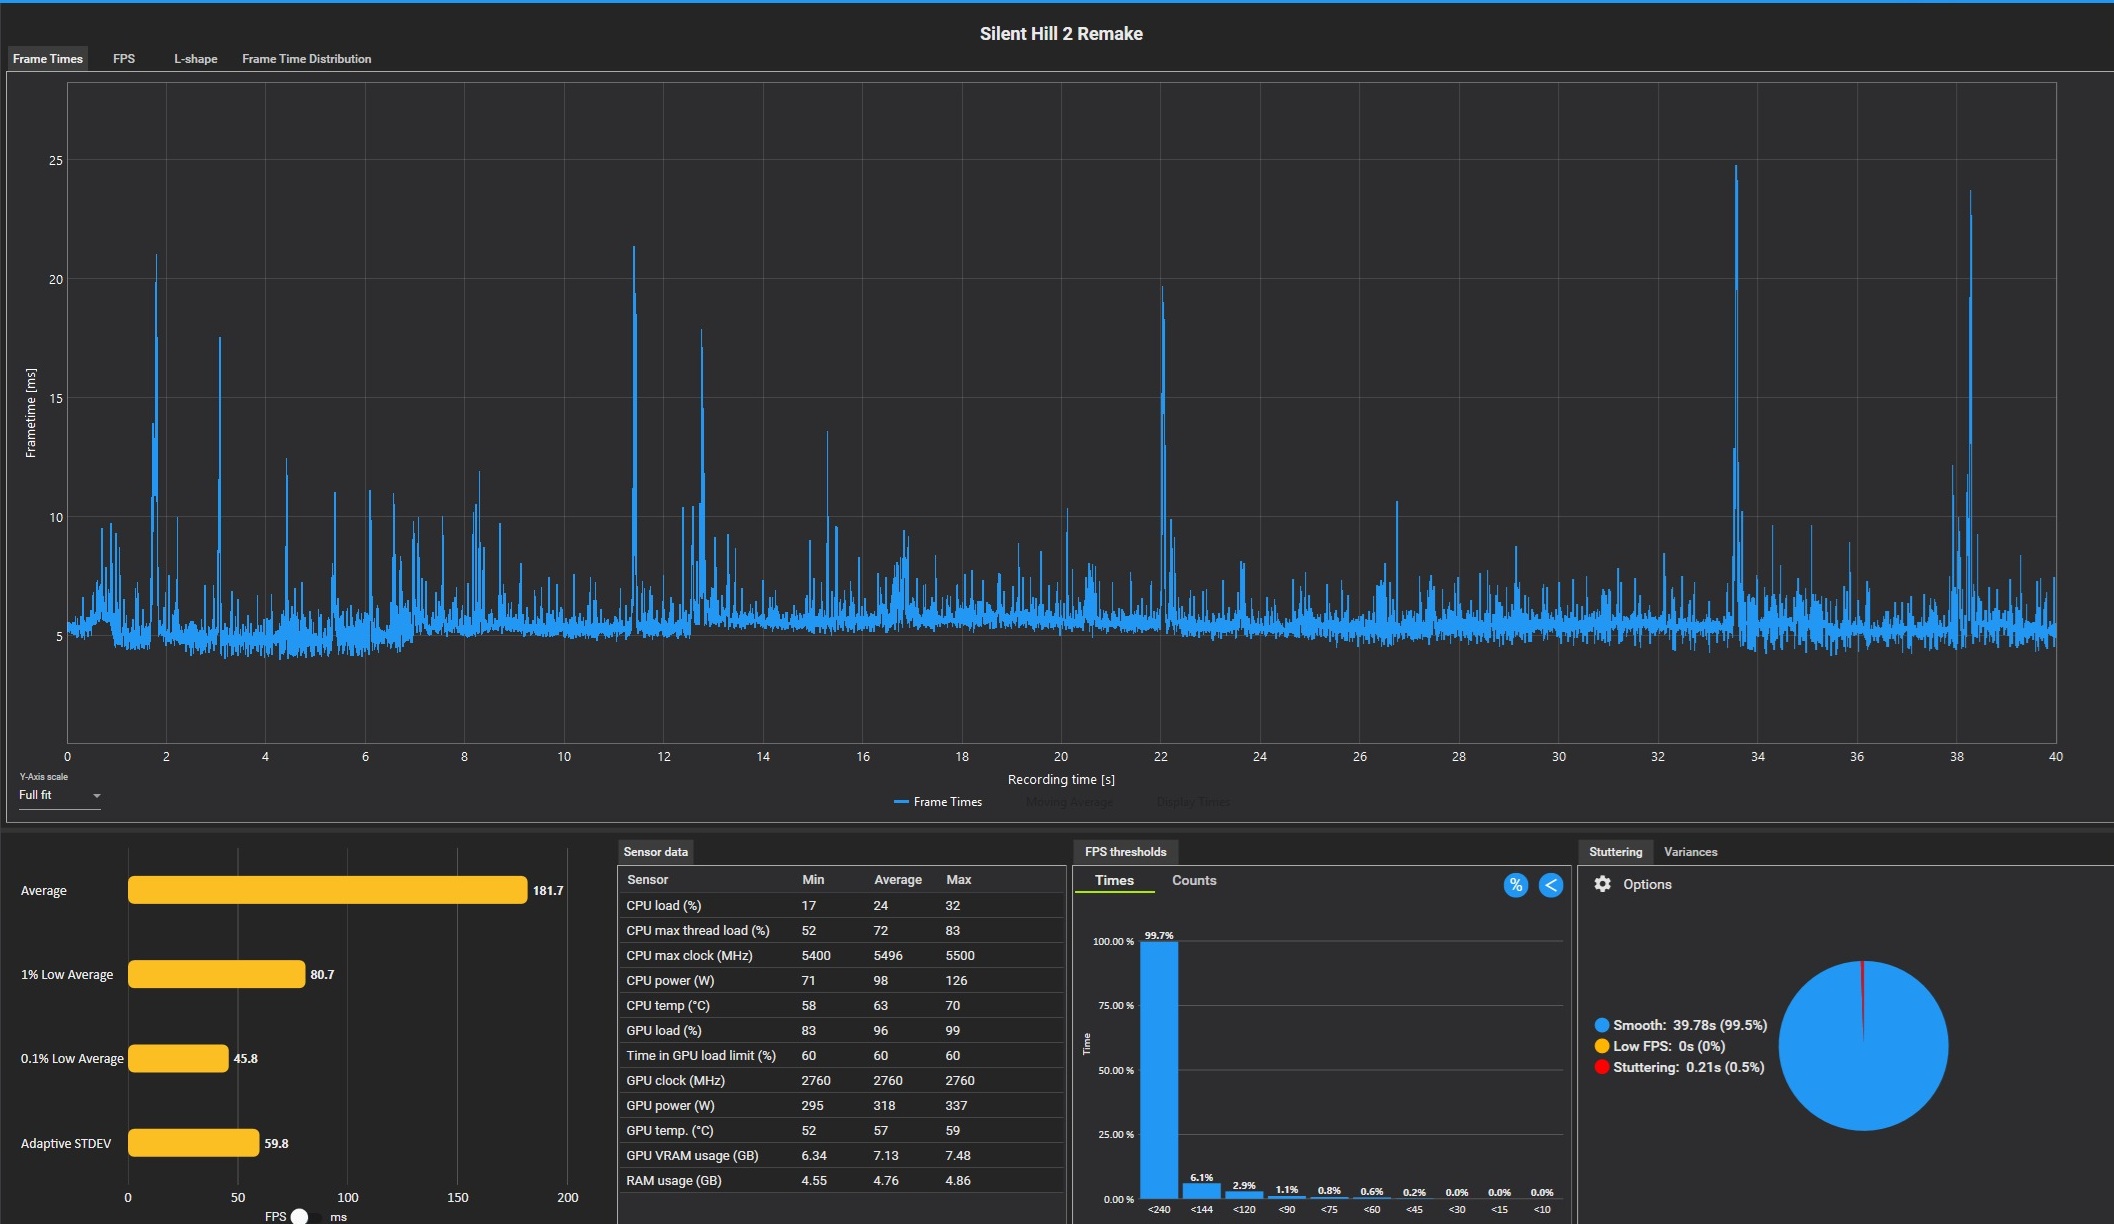Open the L-shape tab
The width and height of the screenshot is (2114, 1224).
pyautogui.click(x=195, y=59)
